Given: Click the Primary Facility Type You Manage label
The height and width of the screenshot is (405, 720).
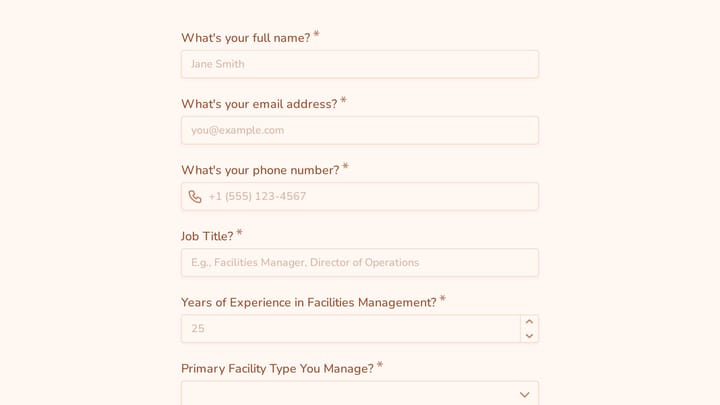Looking at the screenshot, I should coord(277,369).
